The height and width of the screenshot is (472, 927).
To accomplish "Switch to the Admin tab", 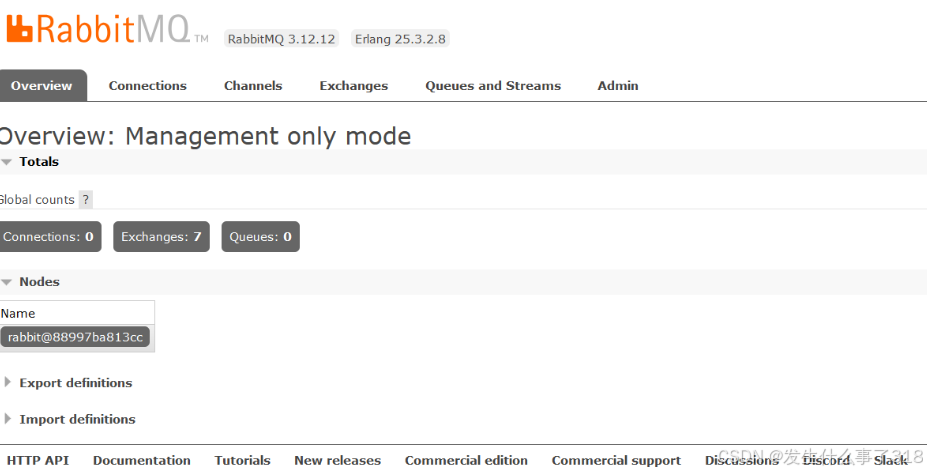I will [x=618, y=86].
